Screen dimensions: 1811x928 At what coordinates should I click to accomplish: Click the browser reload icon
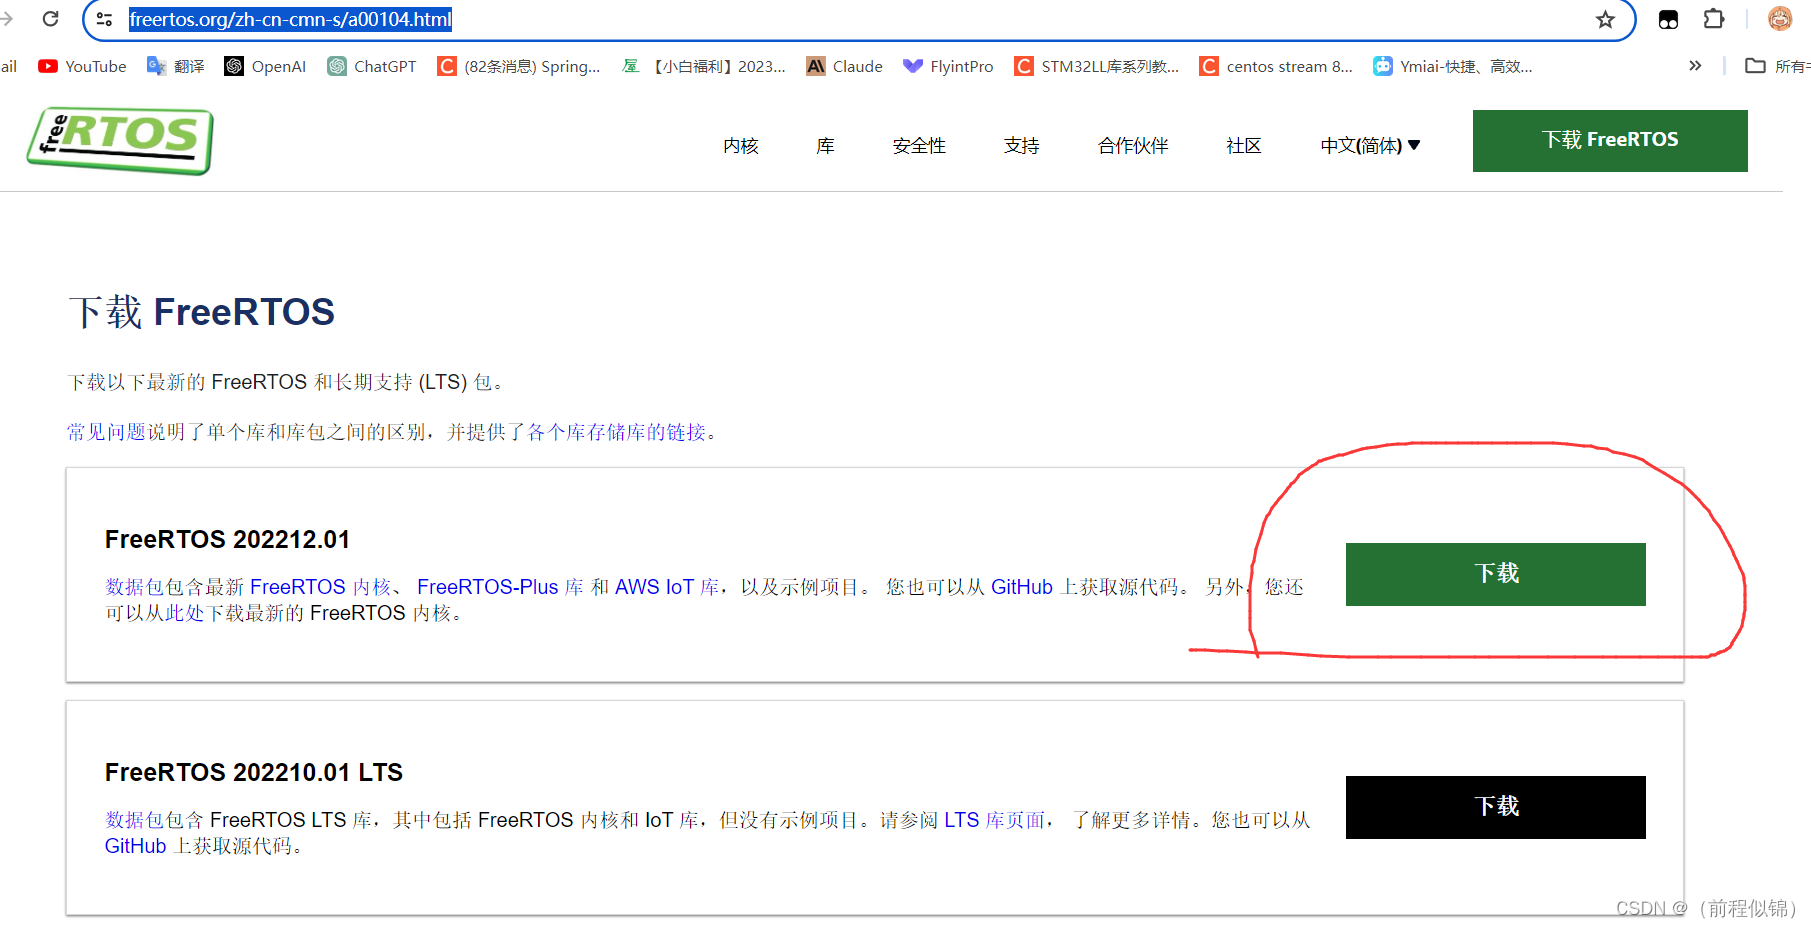(x=51, y=19)
